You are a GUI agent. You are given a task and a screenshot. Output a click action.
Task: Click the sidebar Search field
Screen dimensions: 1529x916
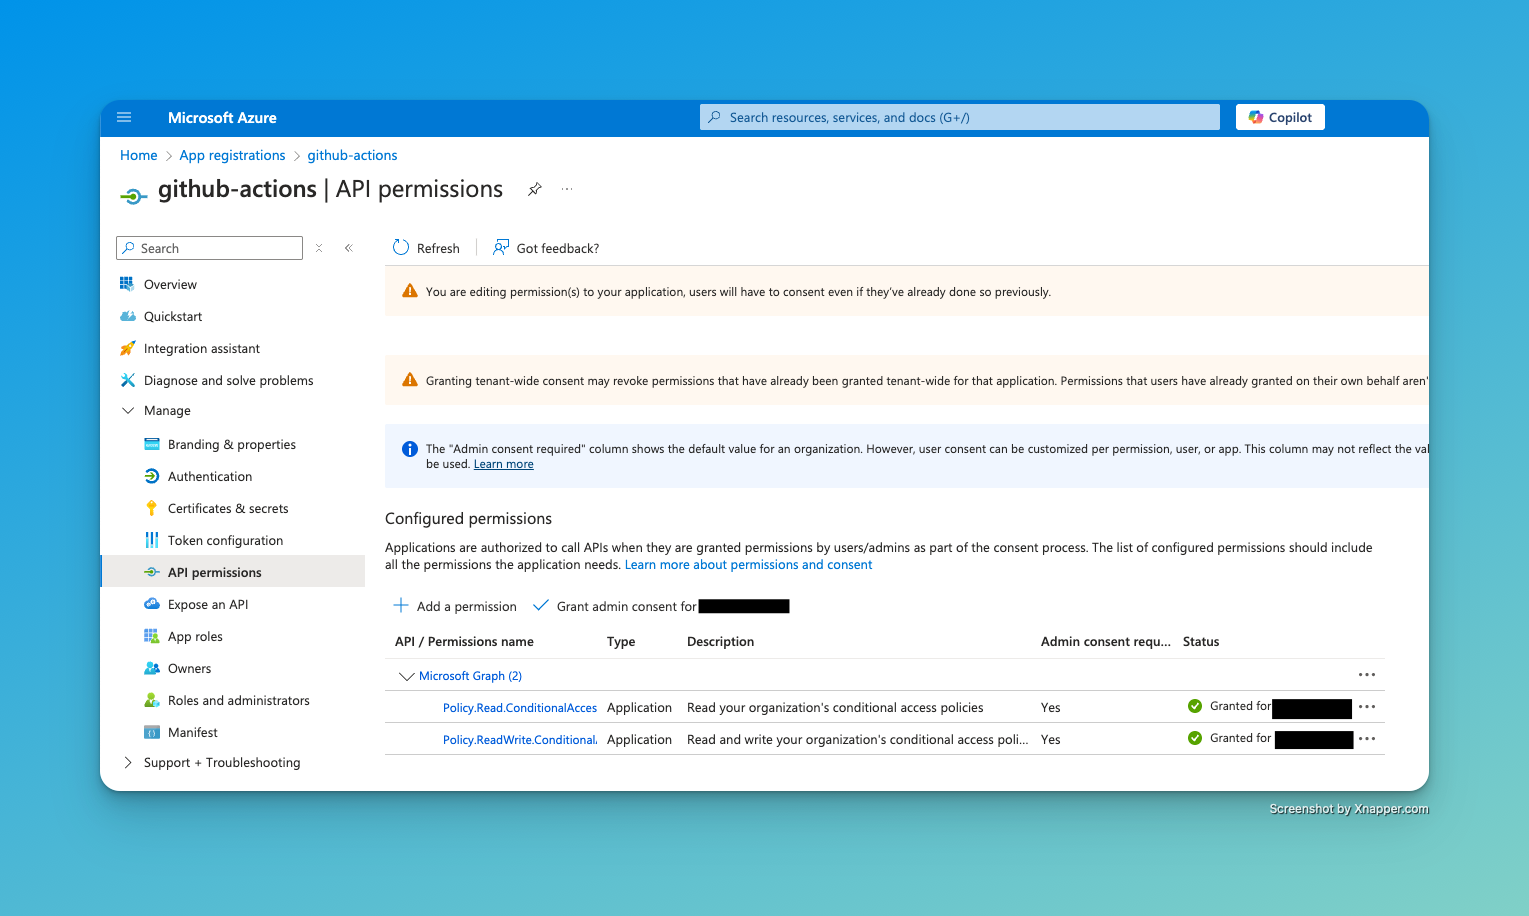point(209,247)
